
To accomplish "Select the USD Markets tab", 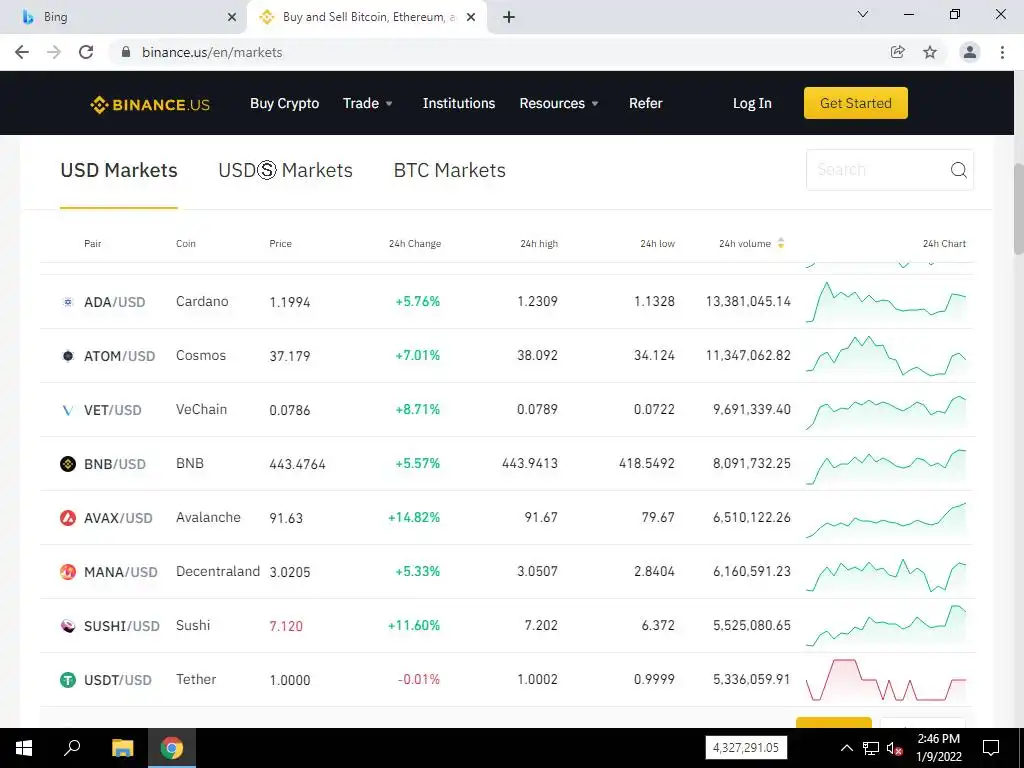I will click(x=119, y=170).
